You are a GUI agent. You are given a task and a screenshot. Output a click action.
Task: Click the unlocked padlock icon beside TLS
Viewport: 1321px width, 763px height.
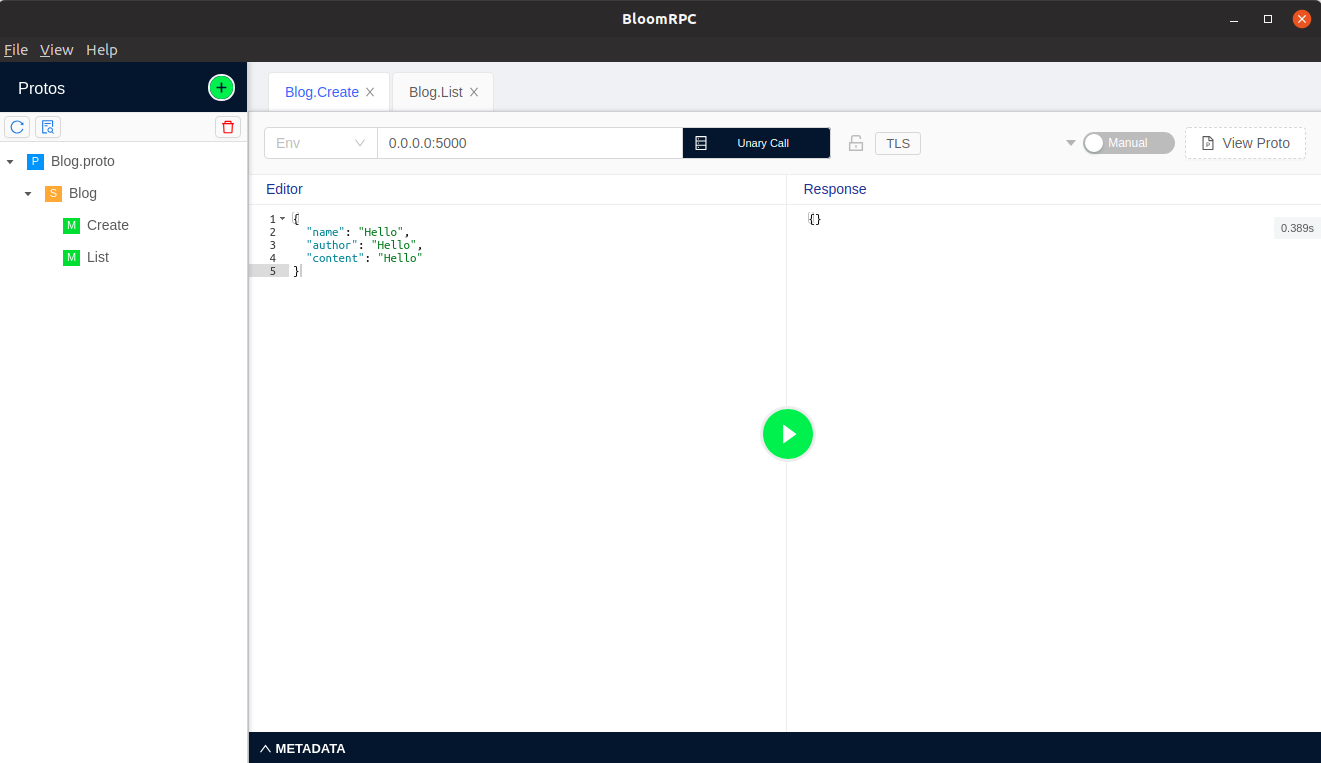(856, 143)
